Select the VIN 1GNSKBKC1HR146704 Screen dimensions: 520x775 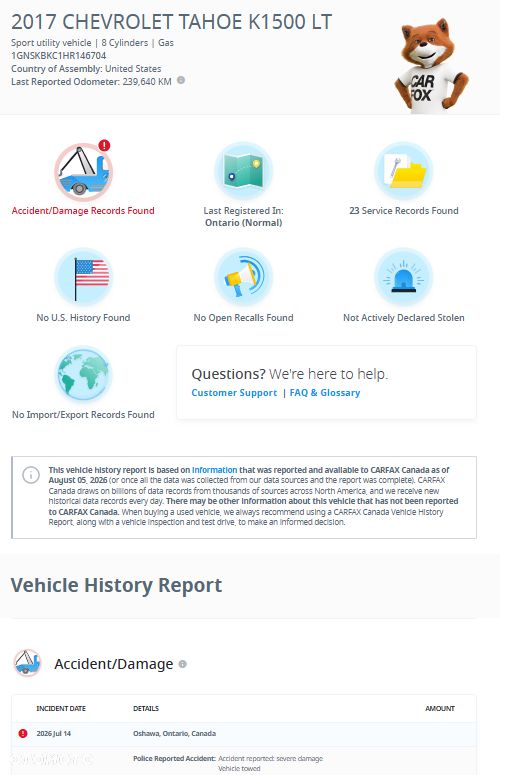[58, 55]
